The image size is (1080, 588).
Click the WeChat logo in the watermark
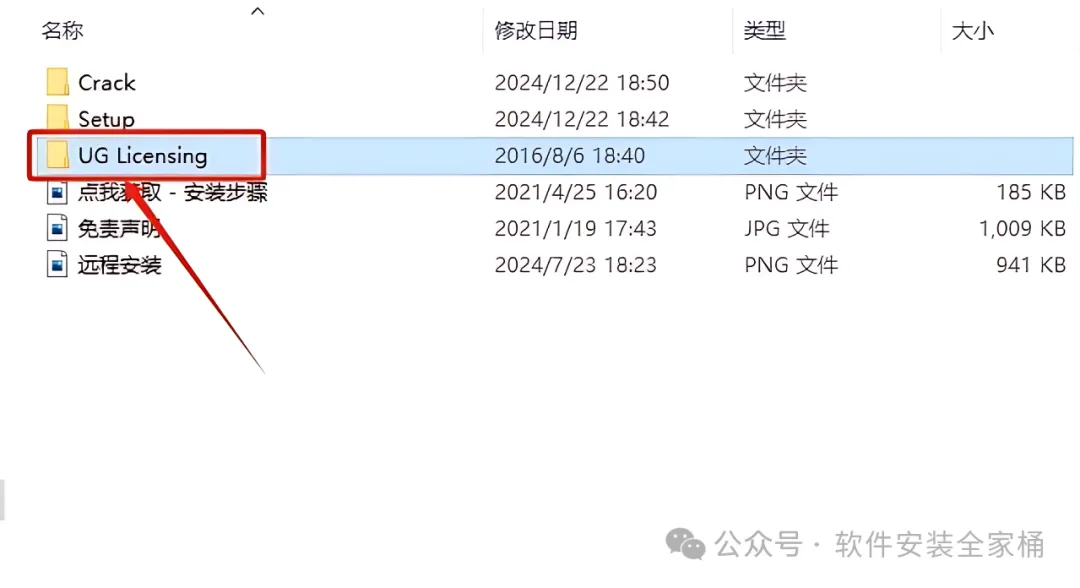685,544
